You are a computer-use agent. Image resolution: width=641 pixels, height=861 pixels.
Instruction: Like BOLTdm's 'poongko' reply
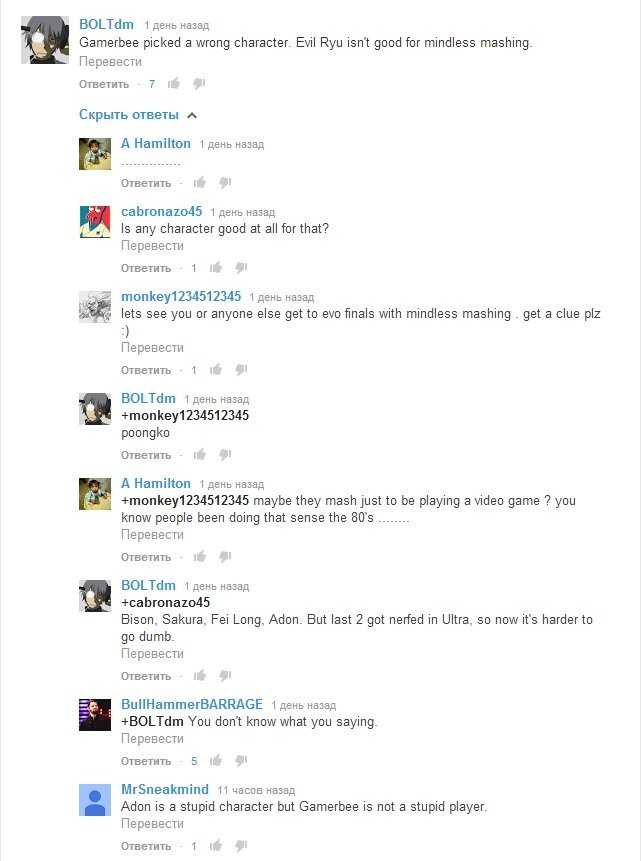click(200, 455)
